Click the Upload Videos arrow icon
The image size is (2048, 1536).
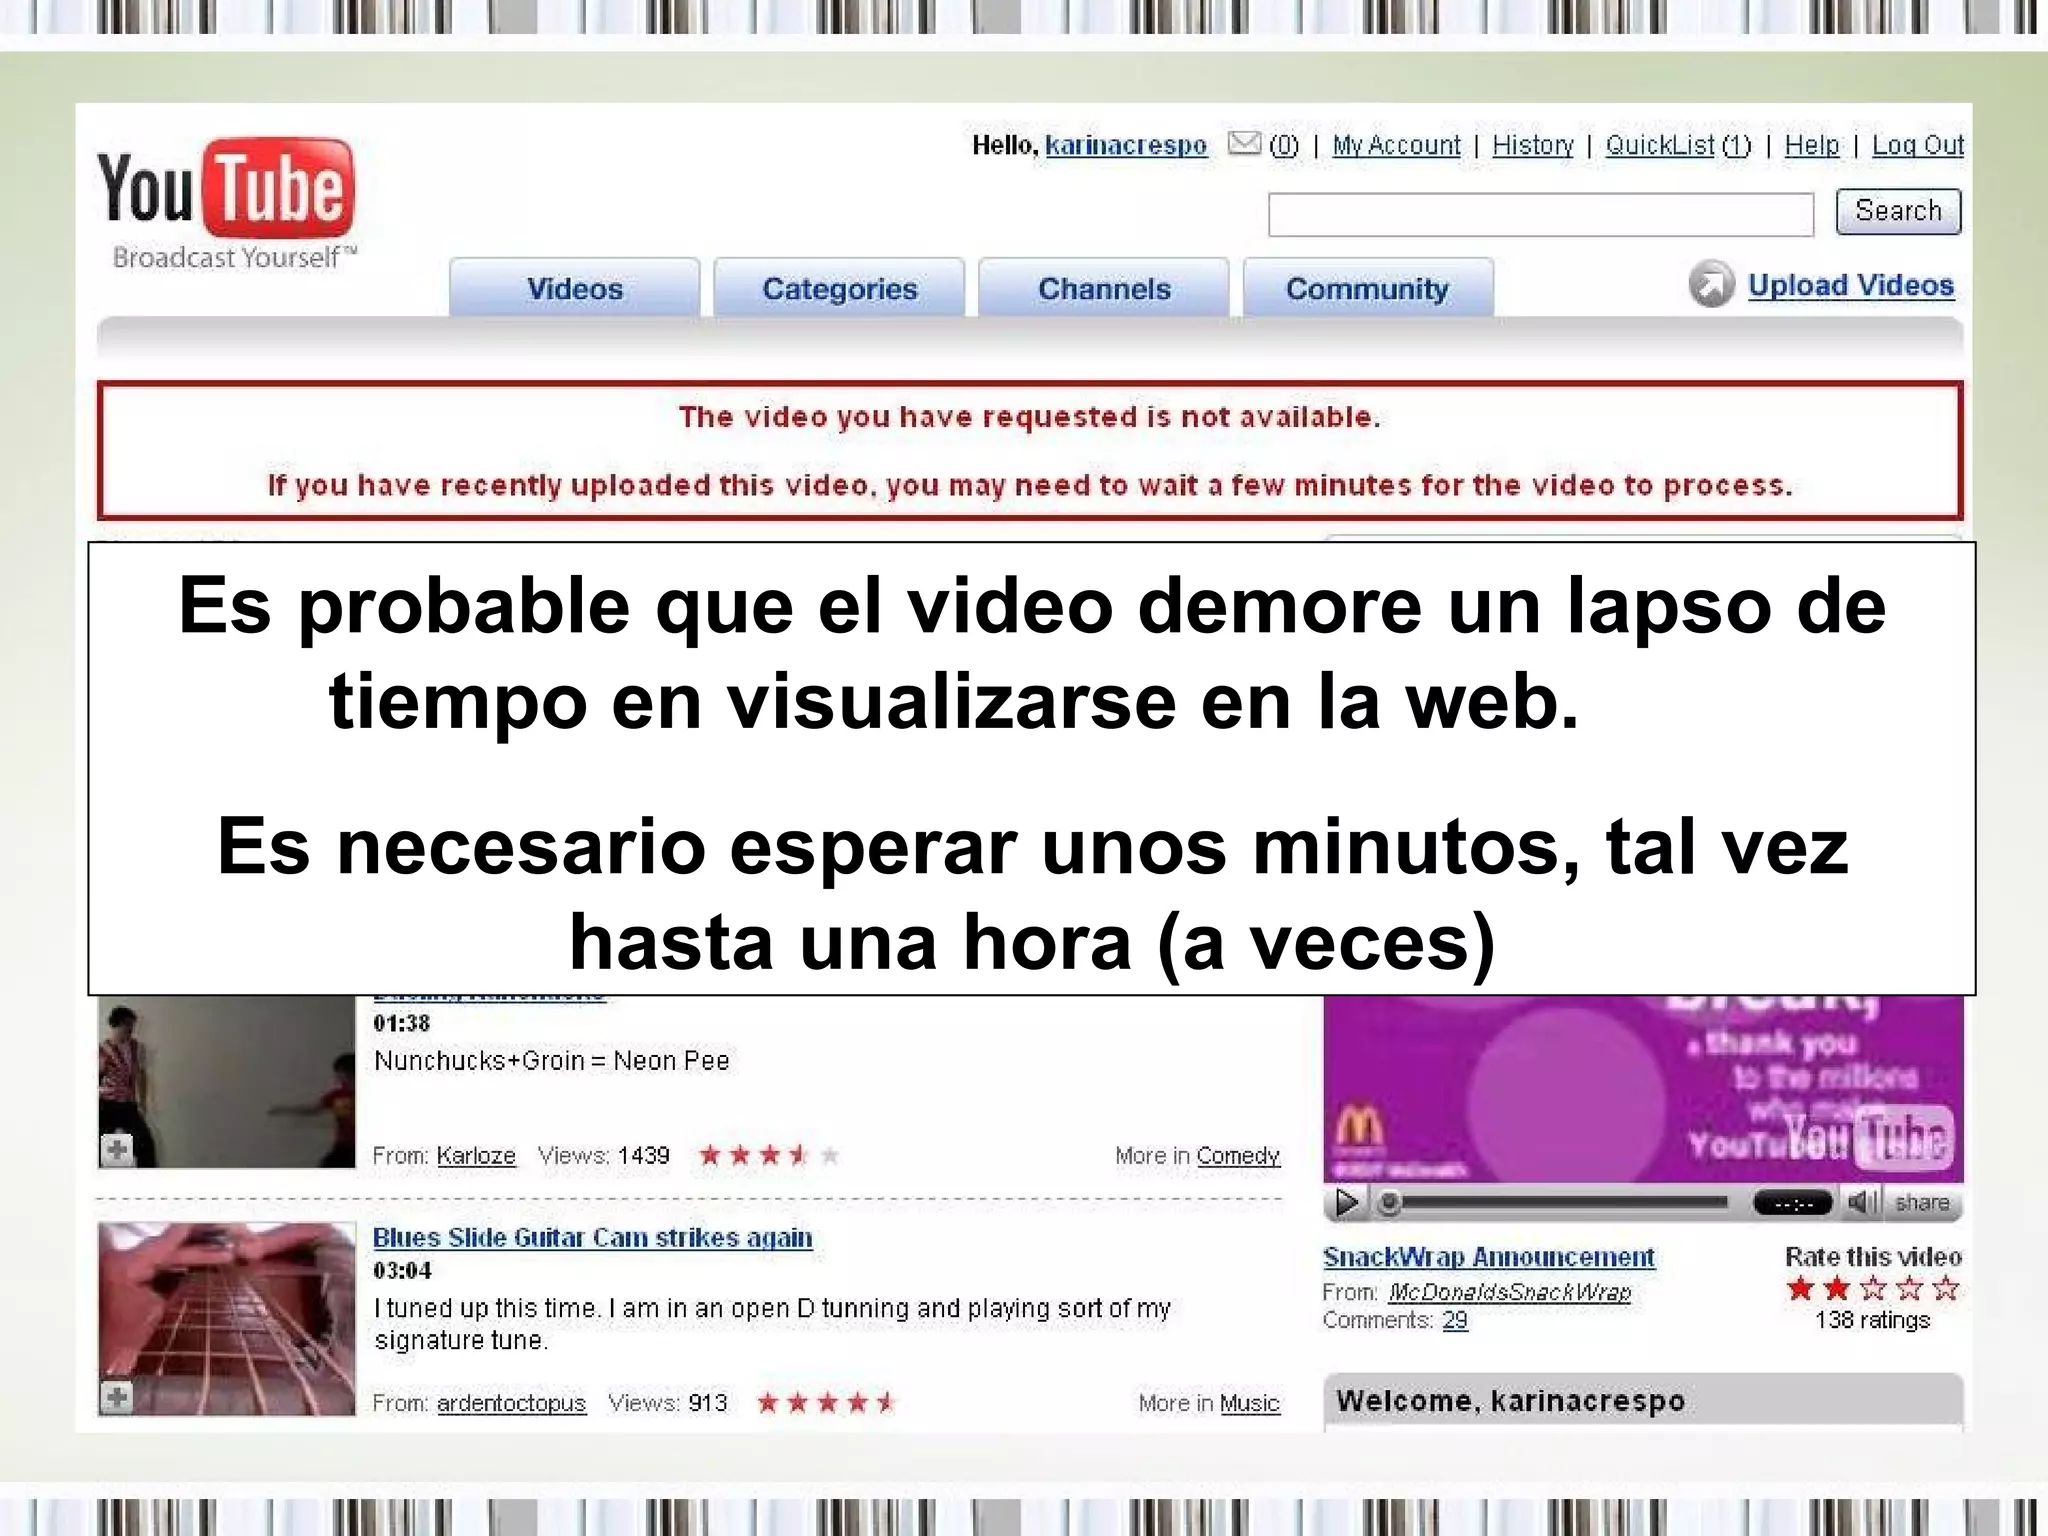[x=1711, y=285]
